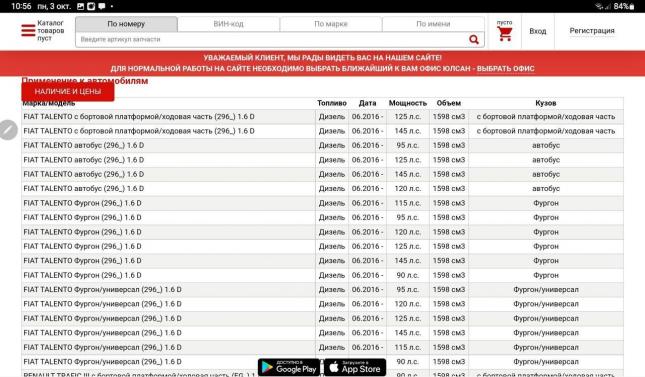Tap the Wi-Fi signal status icon
Viewport: 645px width, 377px height.
[599, 7]
